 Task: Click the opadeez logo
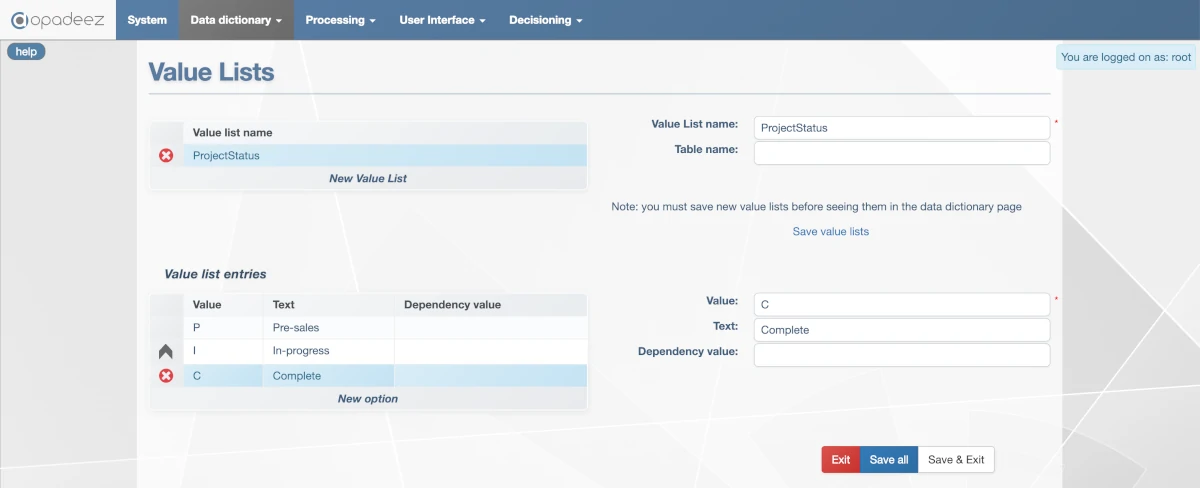58,20
